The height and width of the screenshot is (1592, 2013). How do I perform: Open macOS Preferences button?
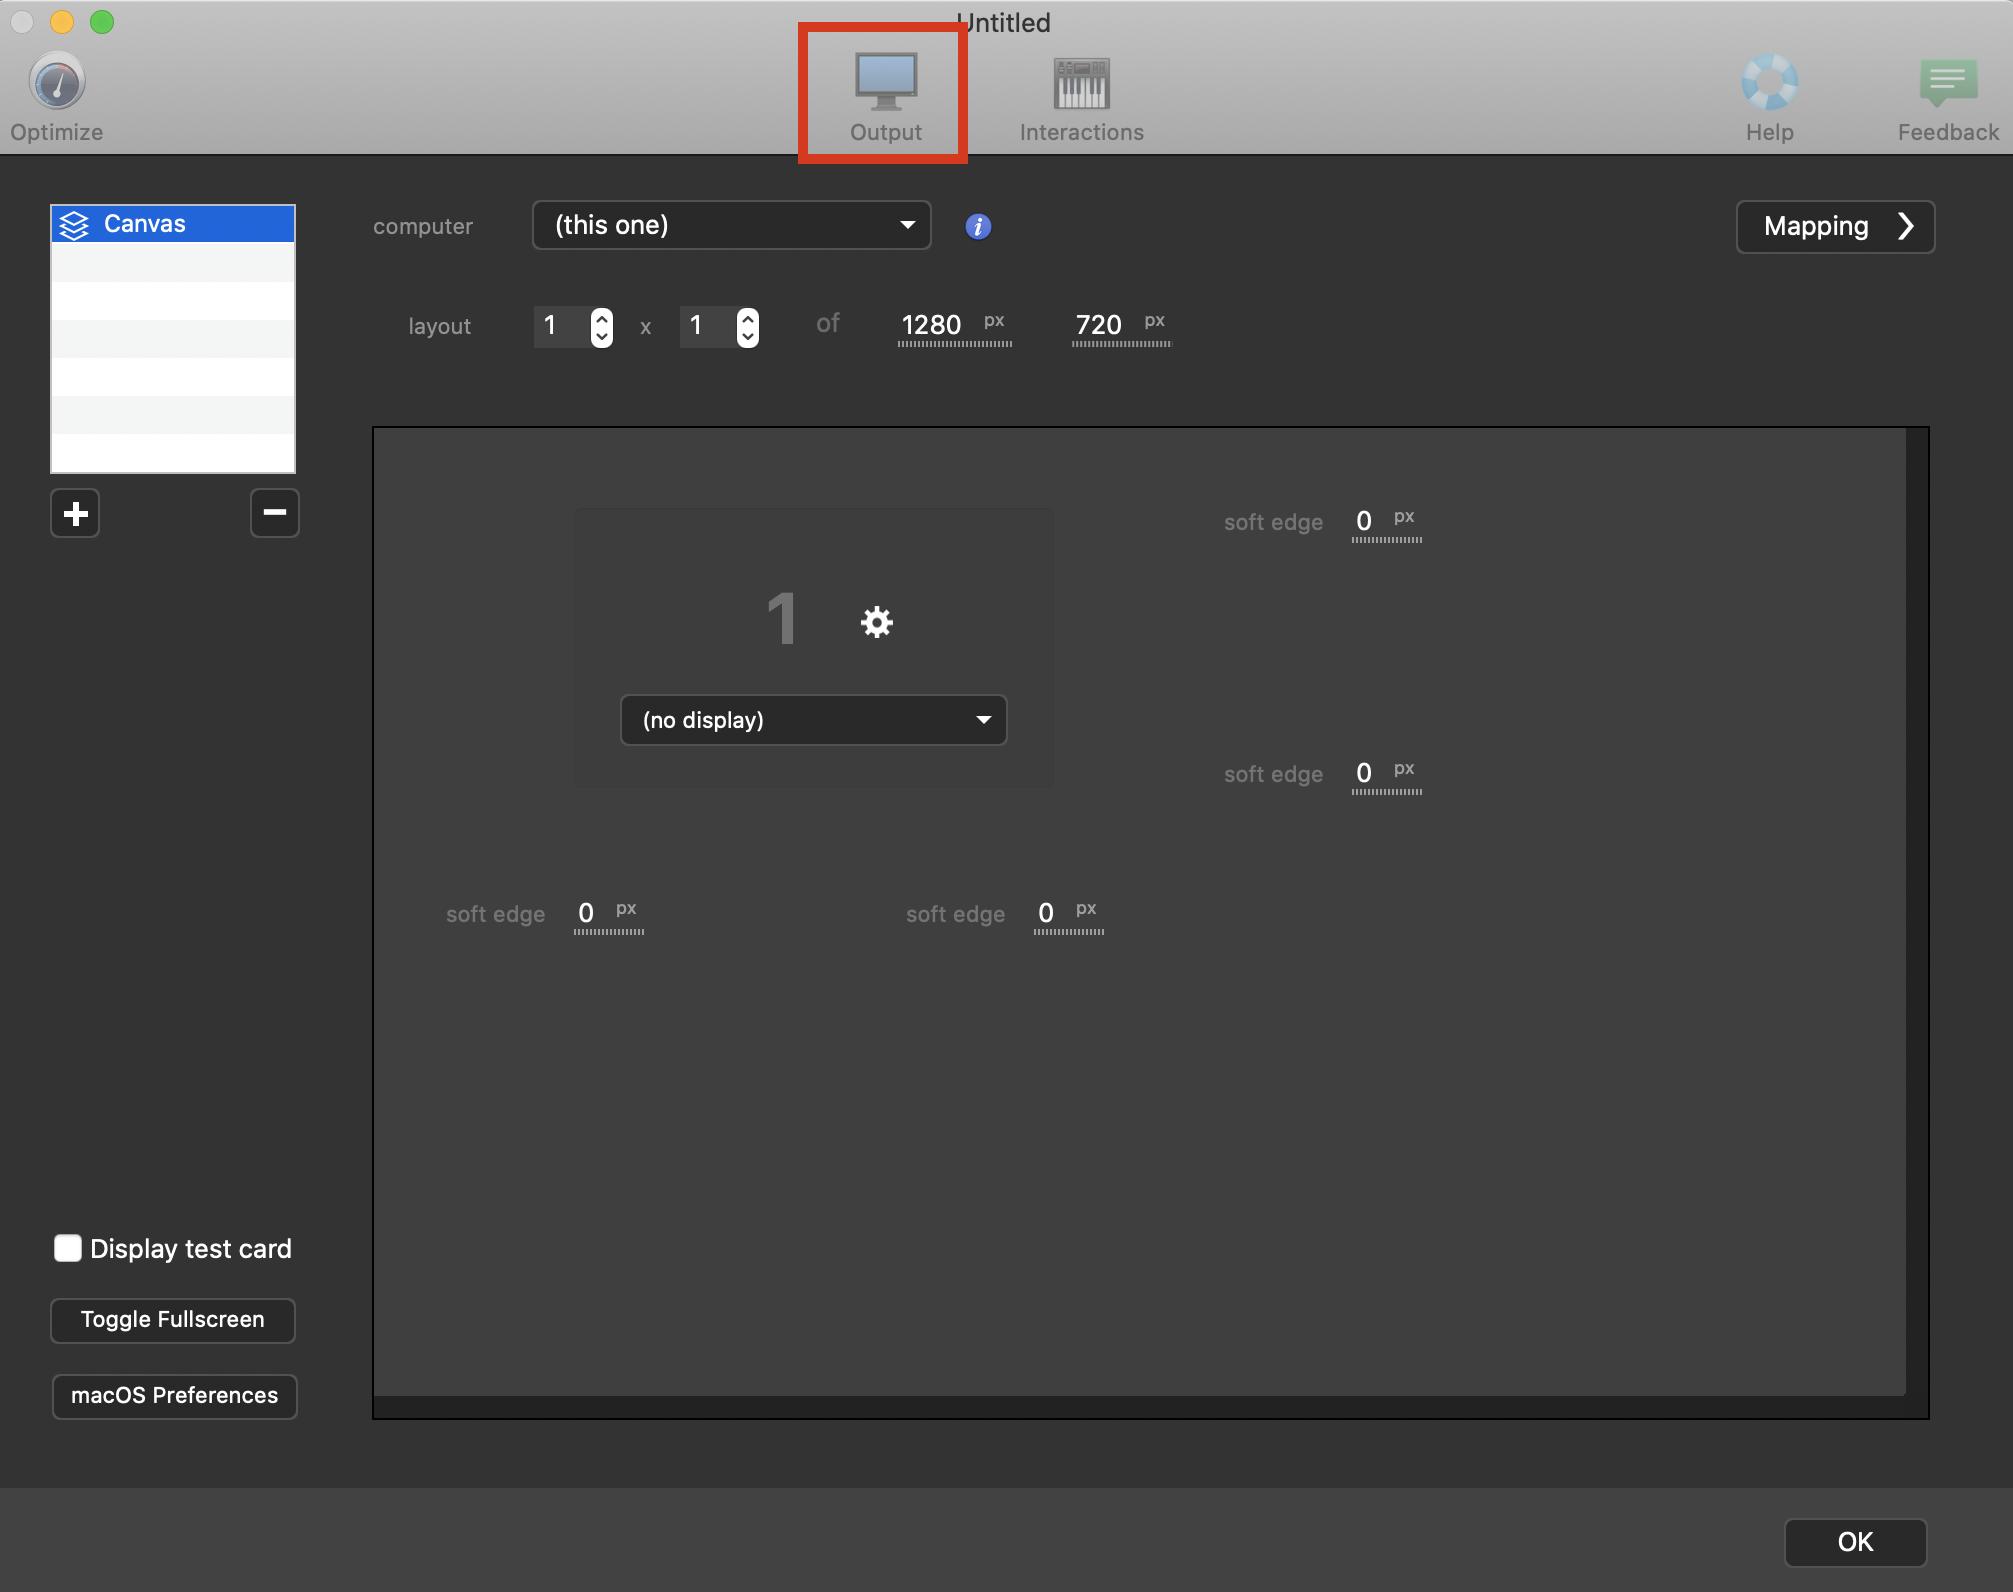[x=174, y=1396]
